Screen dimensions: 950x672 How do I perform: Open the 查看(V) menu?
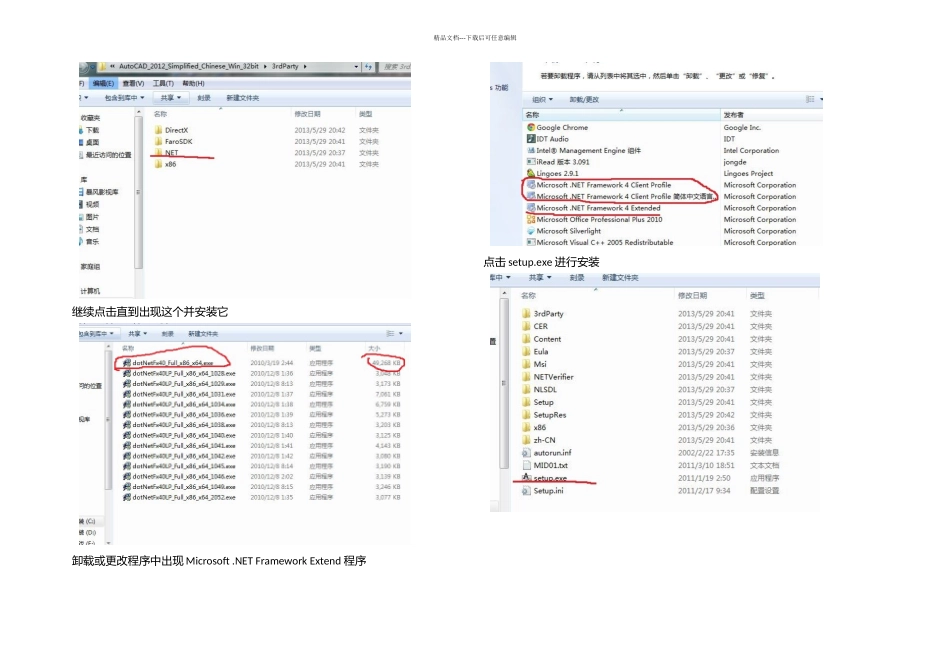click(133, 83)
